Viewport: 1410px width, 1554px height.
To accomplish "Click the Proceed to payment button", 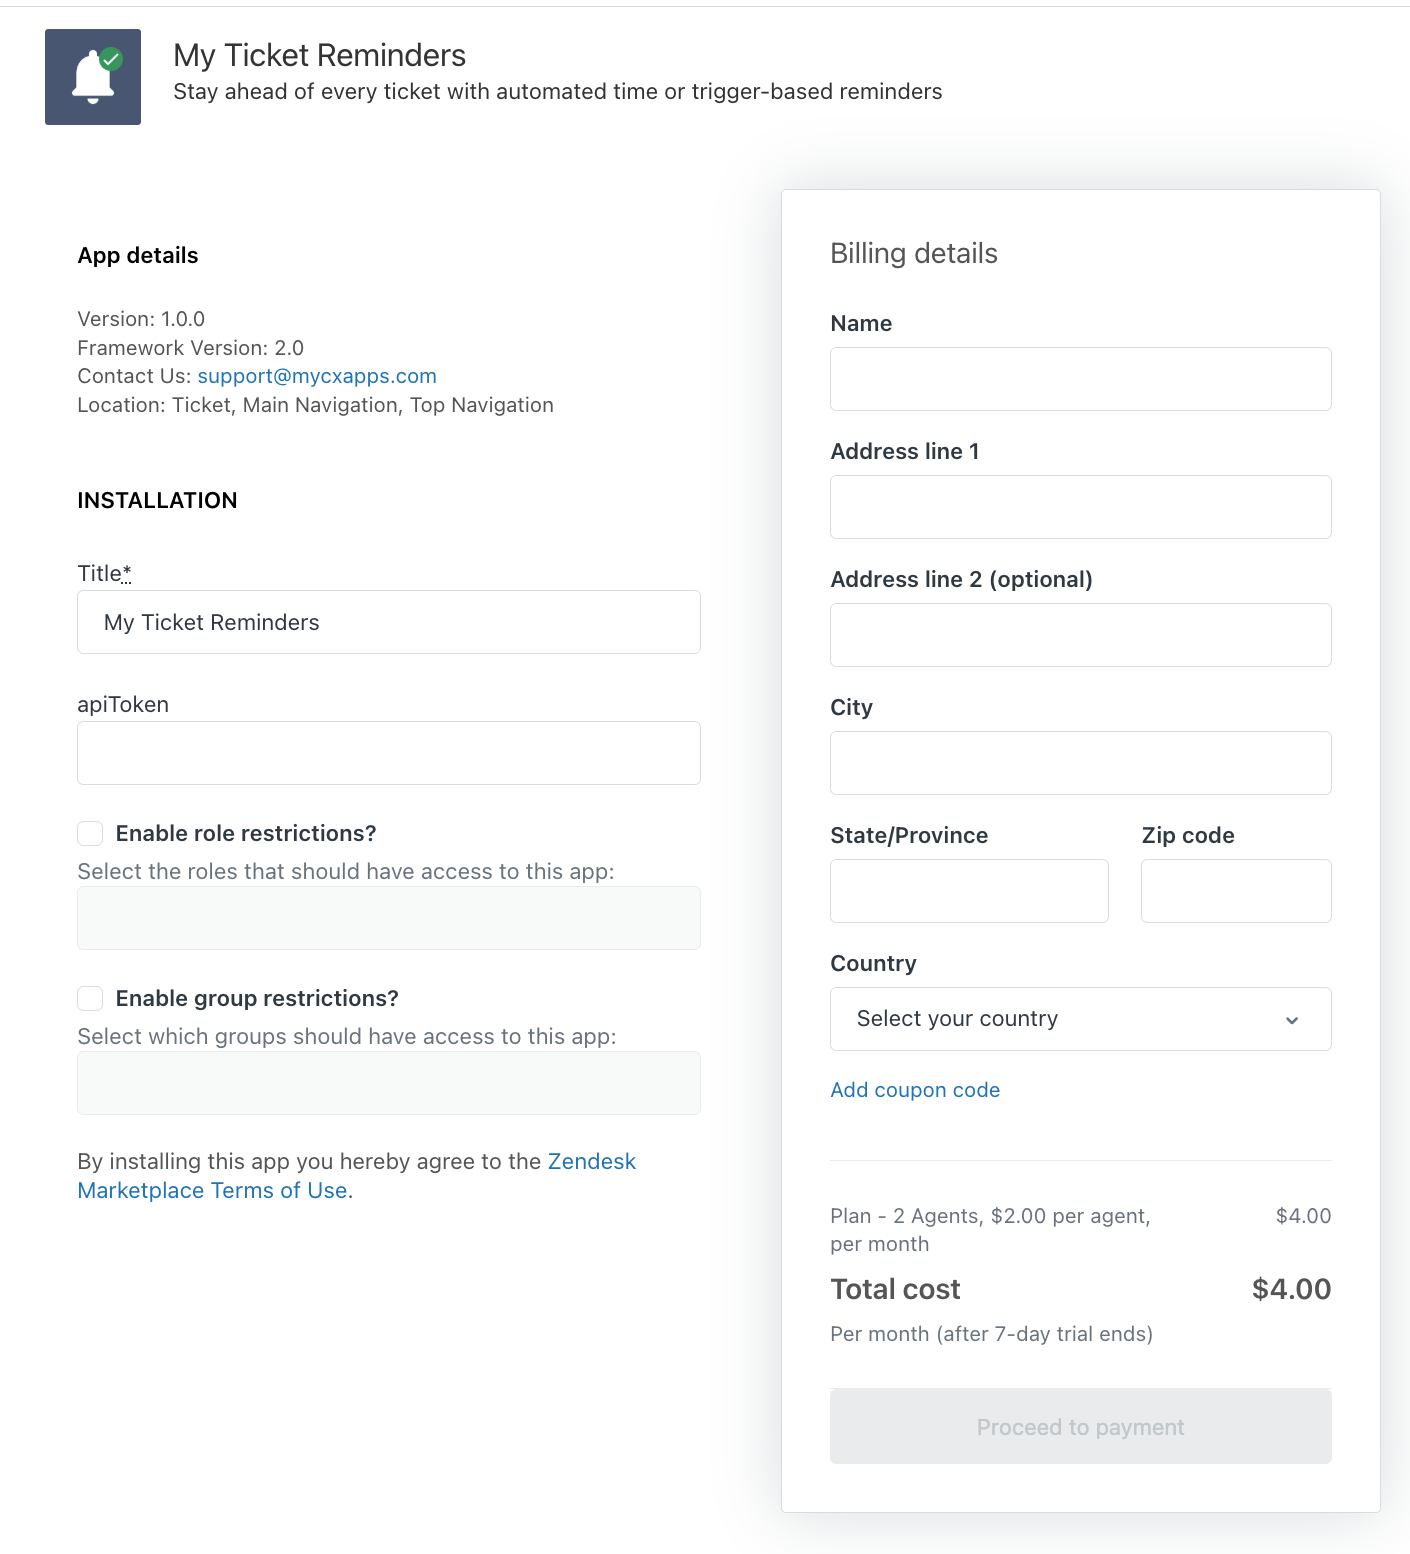I will point(1081,1427).
